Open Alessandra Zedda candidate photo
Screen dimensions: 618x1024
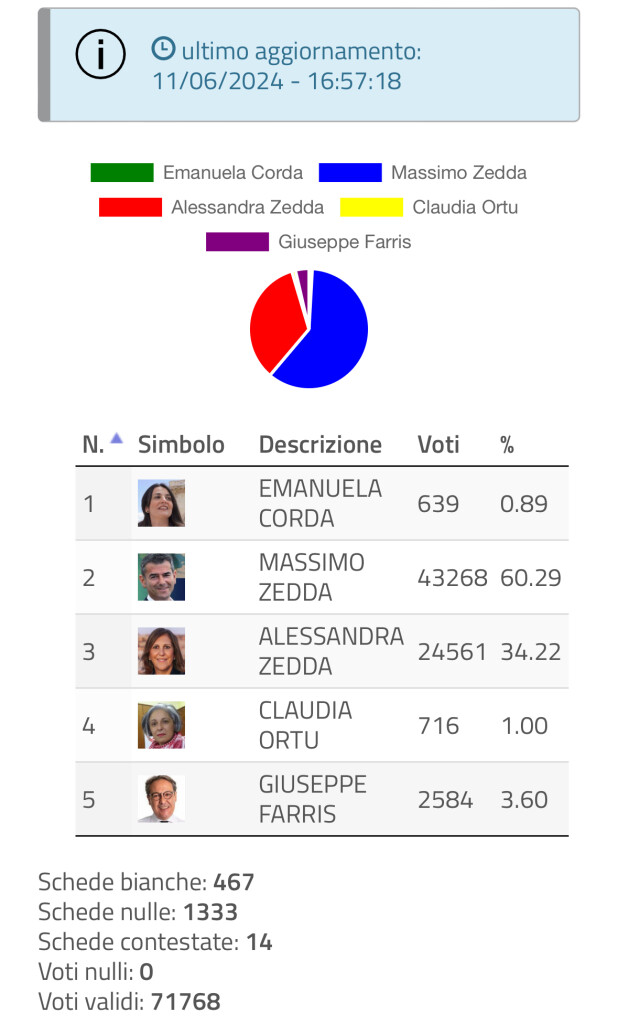[x=161, y=651]
